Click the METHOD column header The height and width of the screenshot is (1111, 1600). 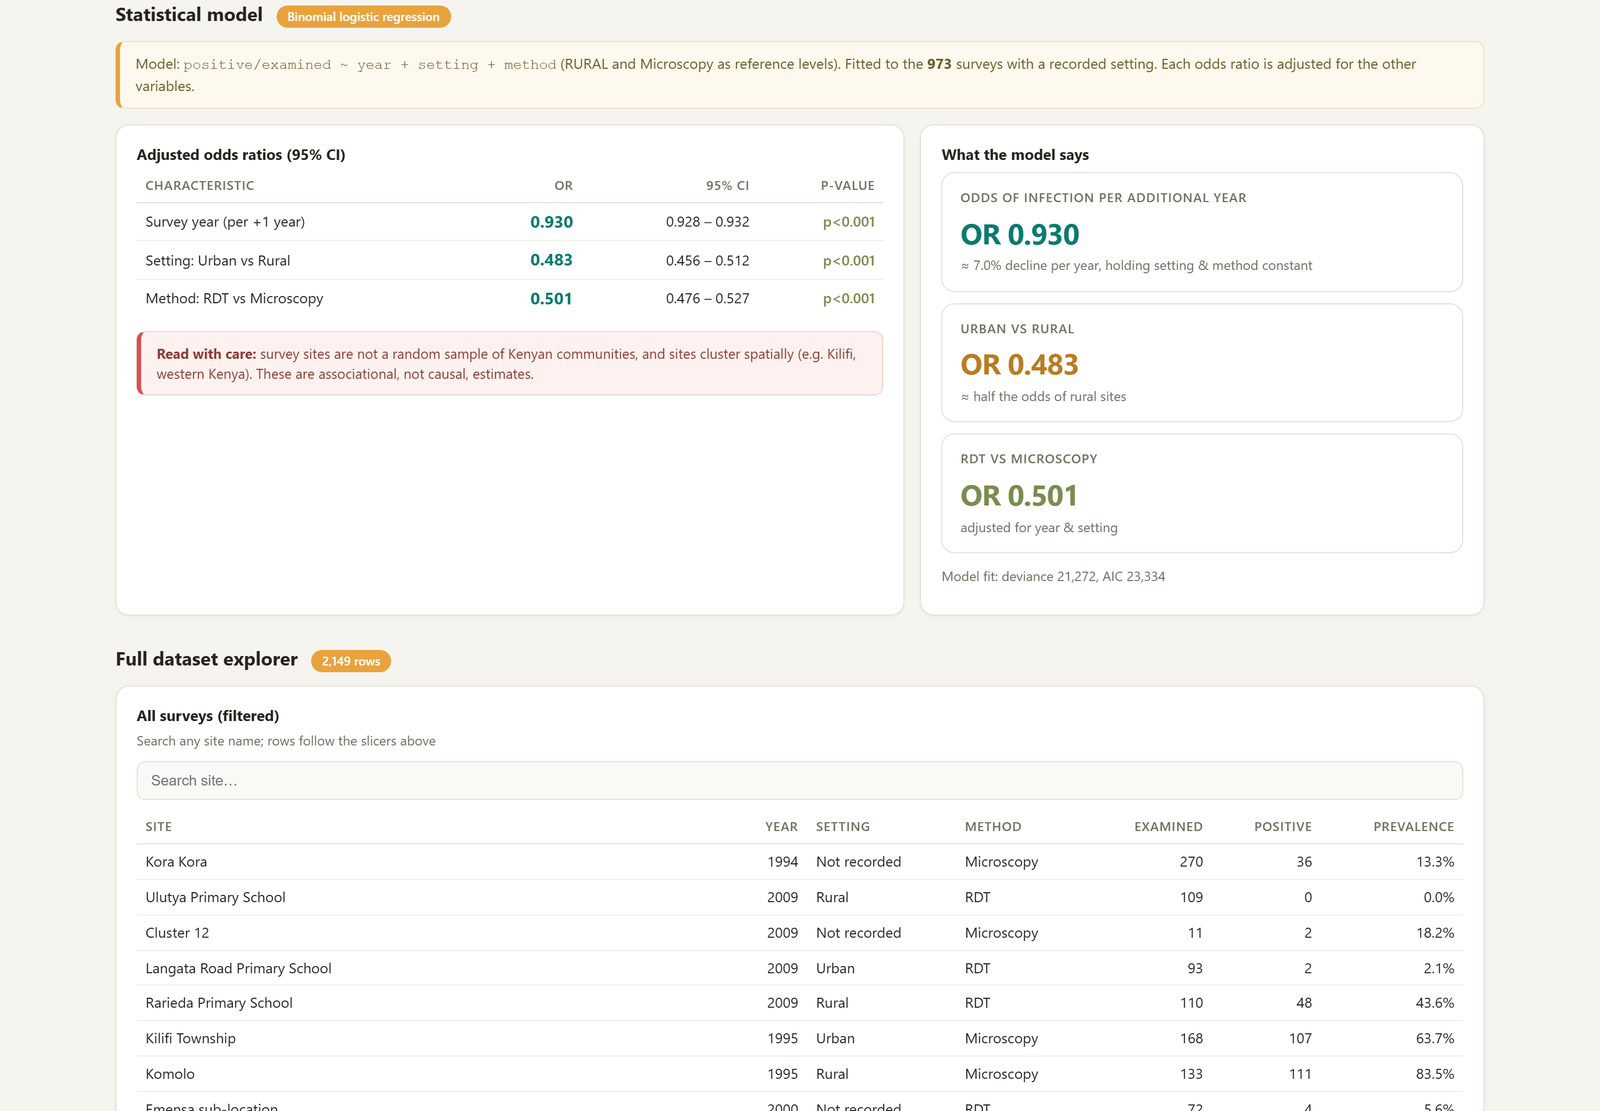993,827
